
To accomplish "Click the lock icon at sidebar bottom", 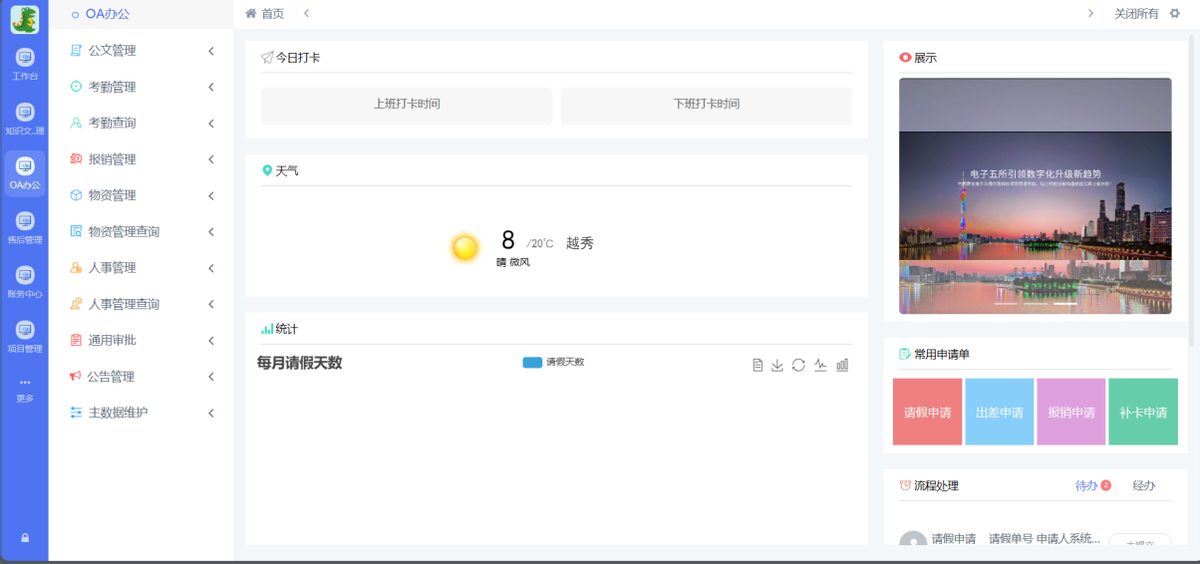I will (x=25, y=538).
